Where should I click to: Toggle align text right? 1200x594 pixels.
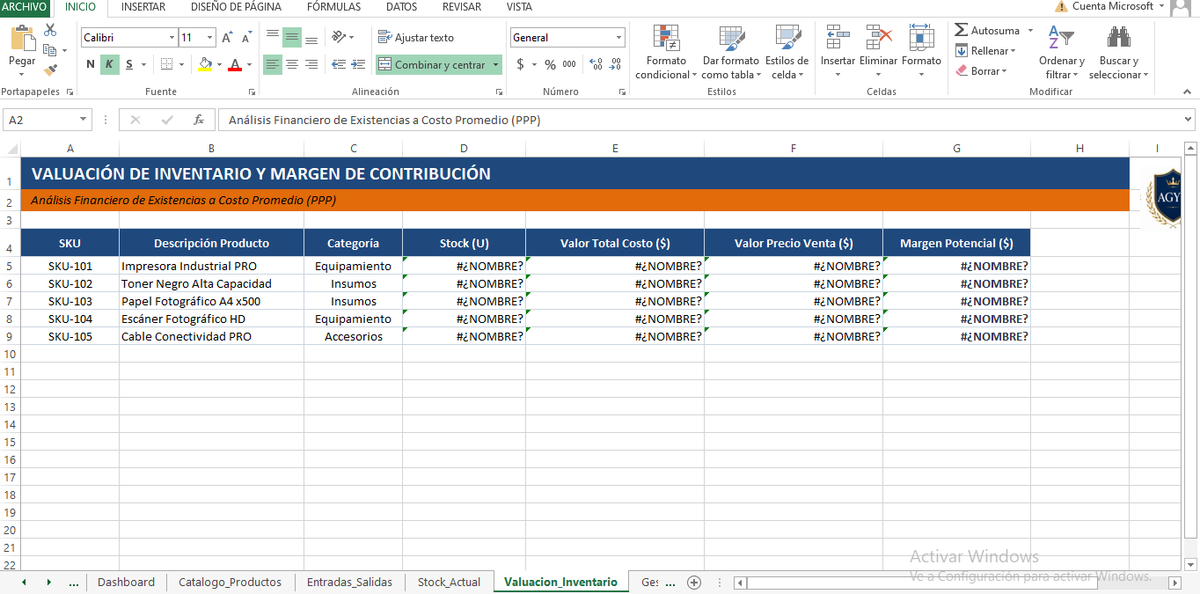(311, 65)
